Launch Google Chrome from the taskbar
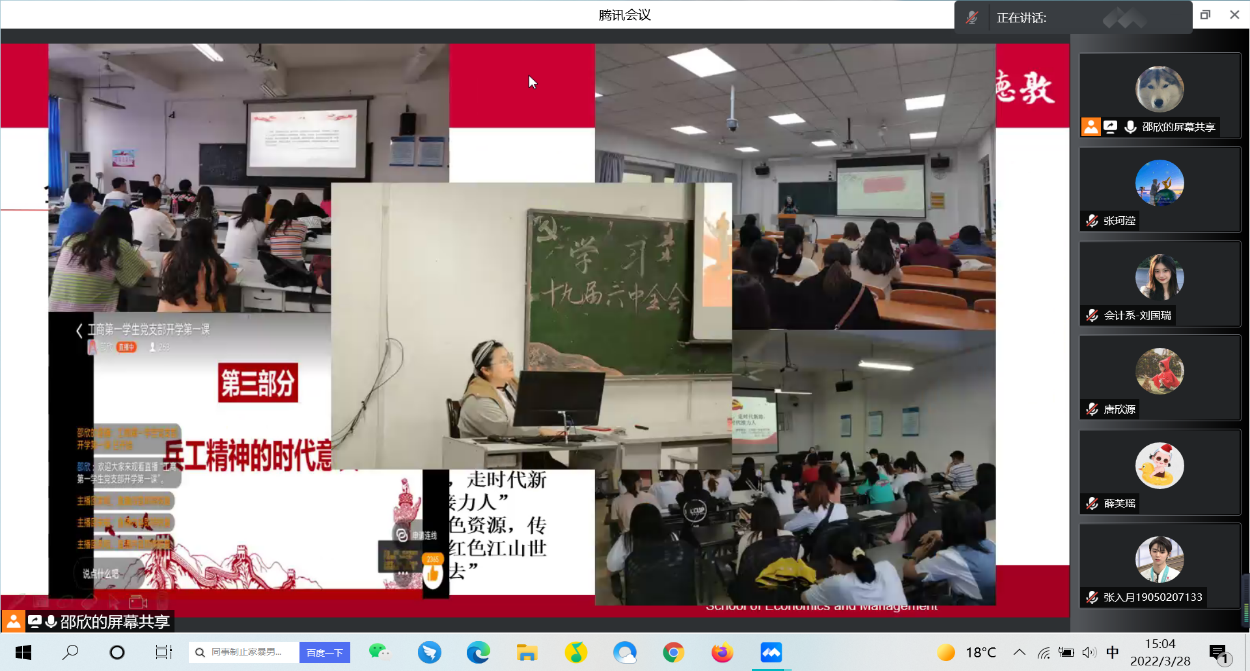Image resolution: width=1250 pixels, height=671 pixels. click(673, 653)
